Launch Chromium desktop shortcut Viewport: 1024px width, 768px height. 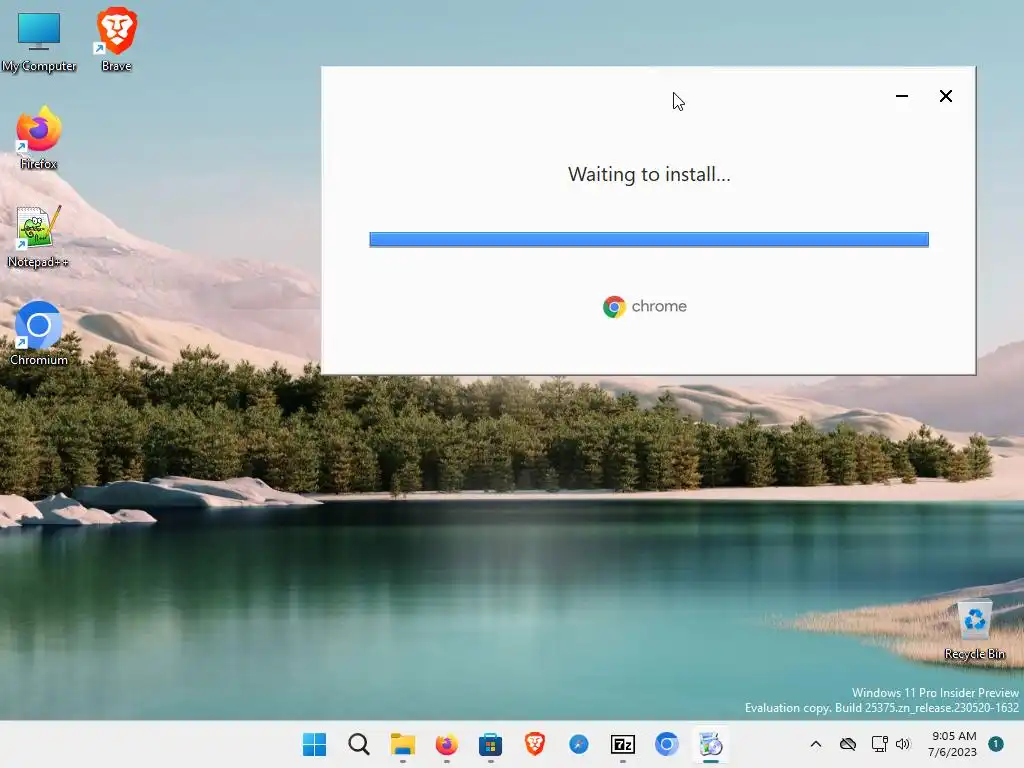[39, 333]
